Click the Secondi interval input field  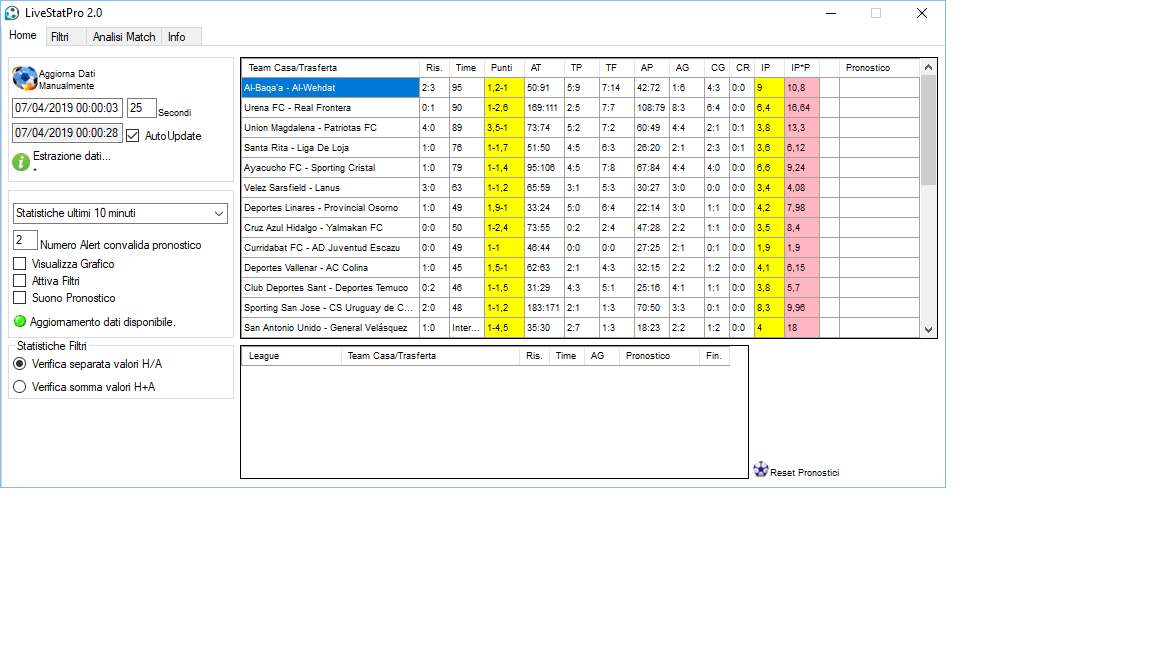[141, 108]
